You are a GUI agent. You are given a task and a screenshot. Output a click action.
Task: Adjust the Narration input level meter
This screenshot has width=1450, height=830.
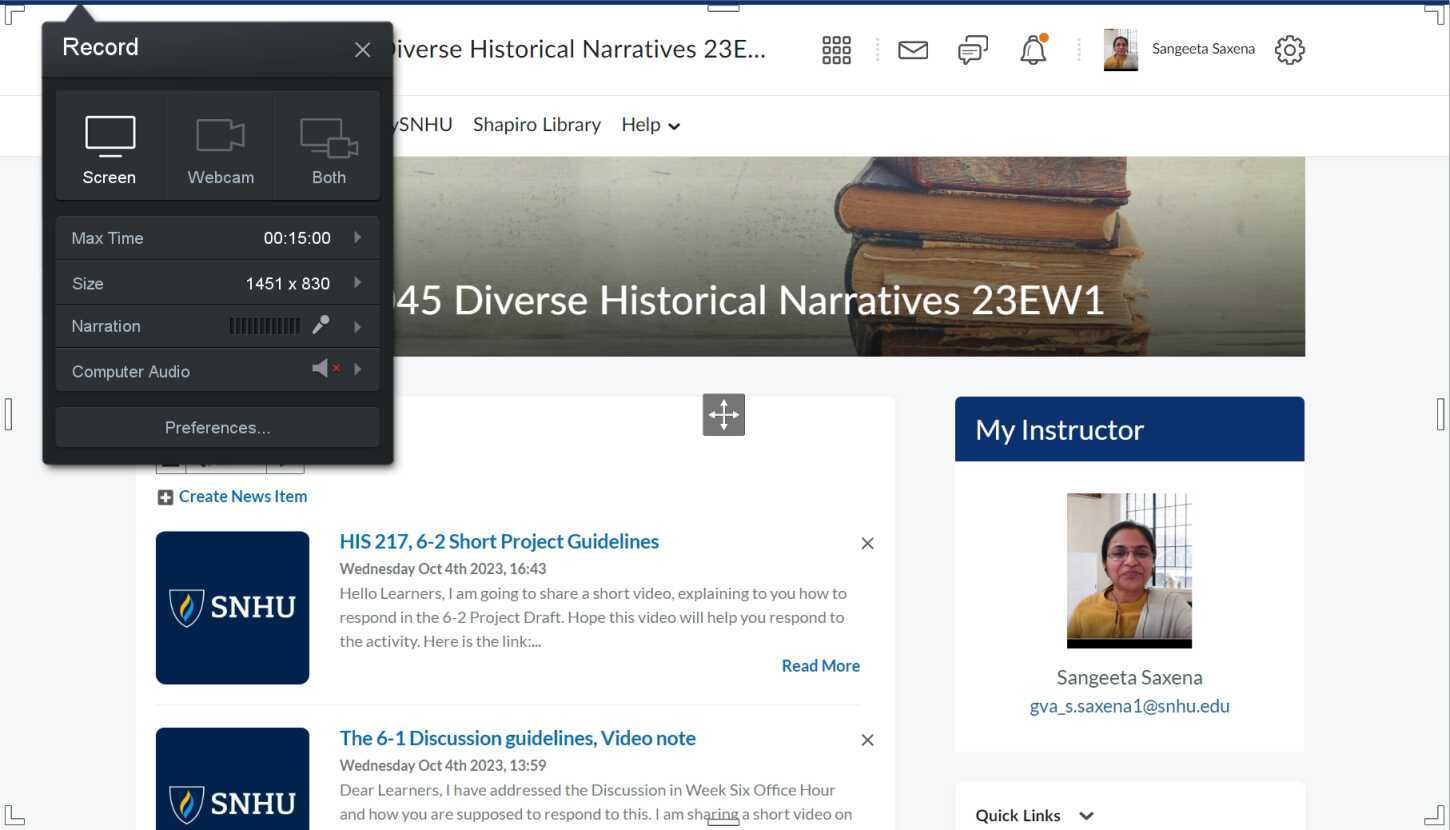264,325
